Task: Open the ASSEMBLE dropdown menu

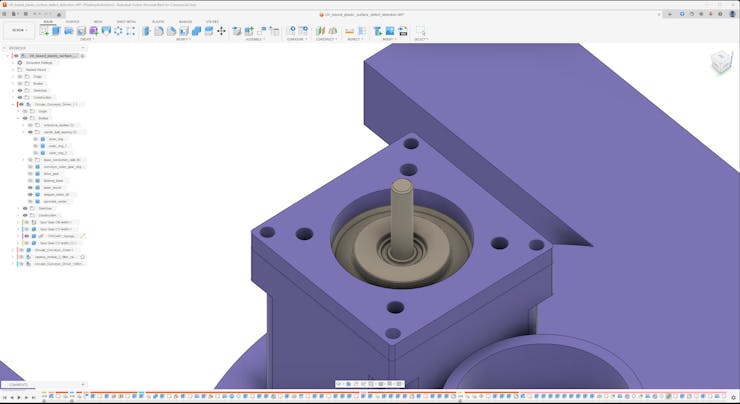Action: (255, 39)
